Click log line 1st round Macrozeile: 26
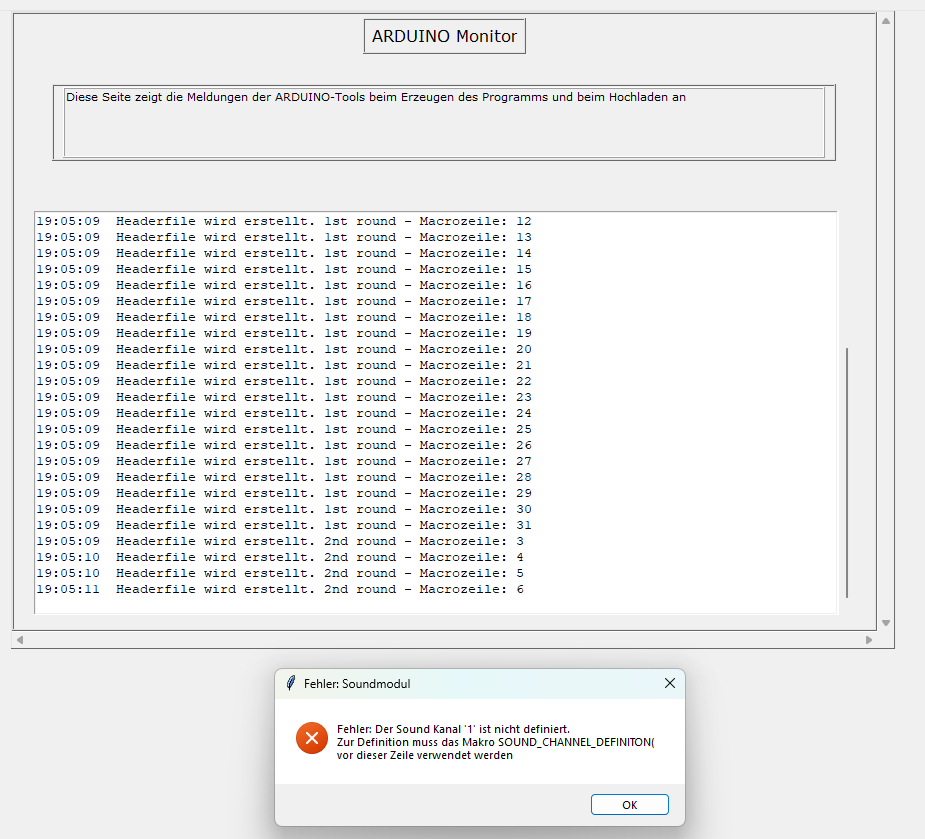The height and width of the screenshot is (839, 925). tap(284, 445)
